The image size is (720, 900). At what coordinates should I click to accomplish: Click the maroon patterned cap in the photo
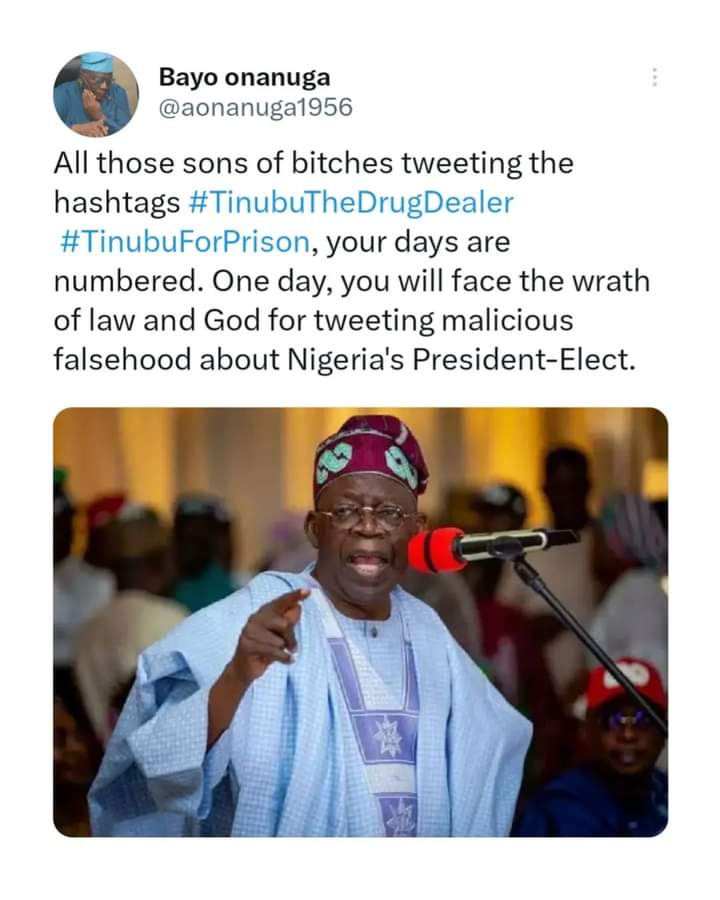pos(370,455)
